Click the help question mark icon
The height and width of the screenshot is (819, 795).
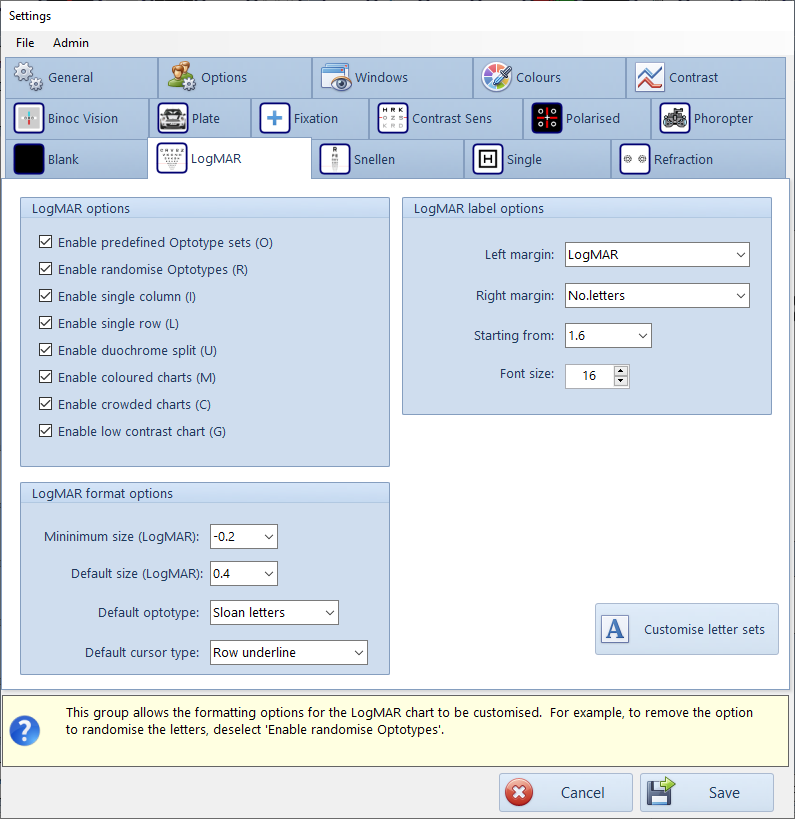pyautogui.click(x=25, y=730)
